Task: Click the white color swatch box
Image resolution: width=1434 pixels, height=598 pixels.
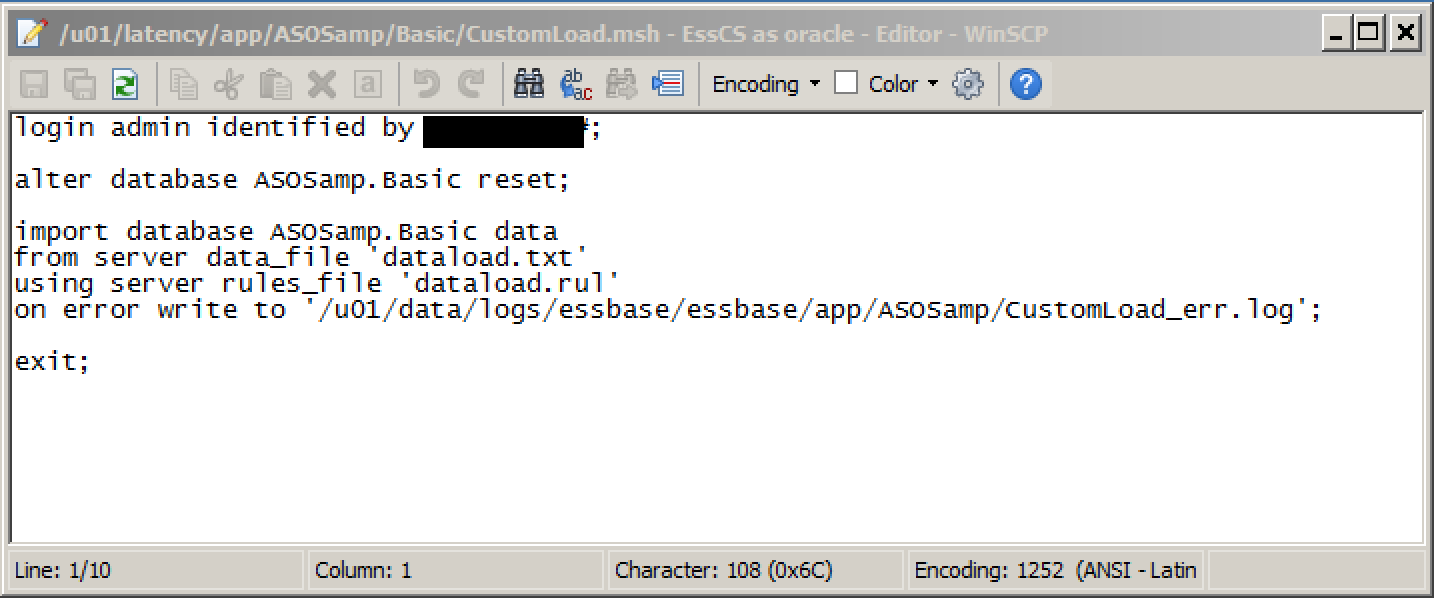Action: tap(846, 83)
